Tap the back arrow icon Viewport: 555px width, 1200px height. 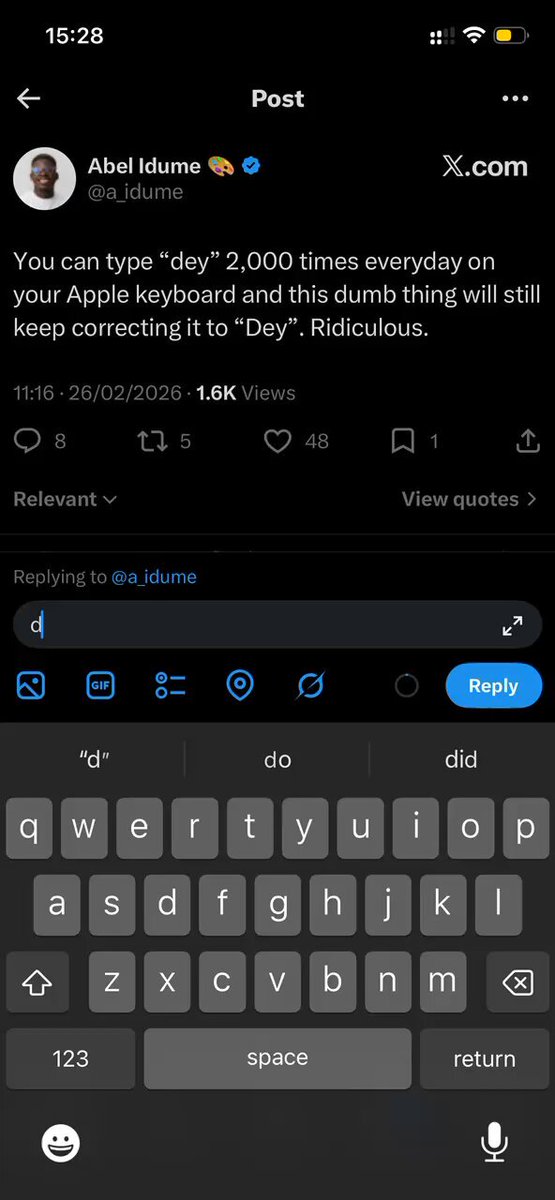[x=28, y=98]
